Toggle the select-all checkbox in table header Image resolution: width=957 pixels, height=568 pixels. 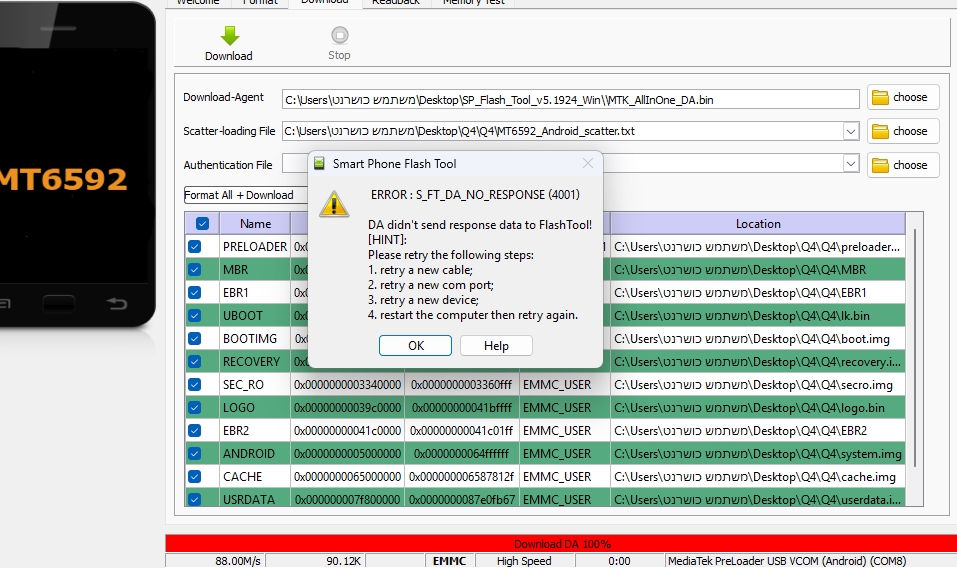(x=202, y=224)
